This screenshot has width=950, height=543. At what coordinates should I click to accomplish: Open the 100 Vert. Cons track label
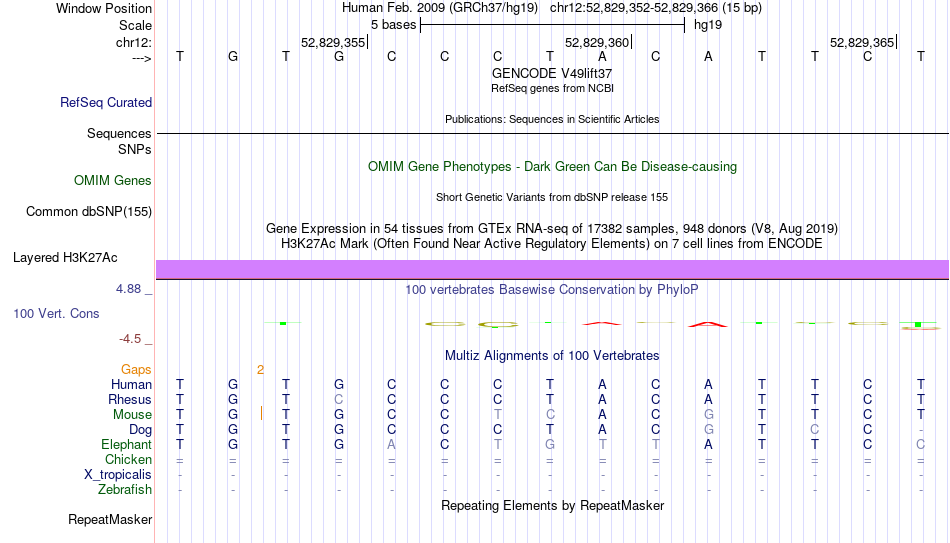click(56, 313)
